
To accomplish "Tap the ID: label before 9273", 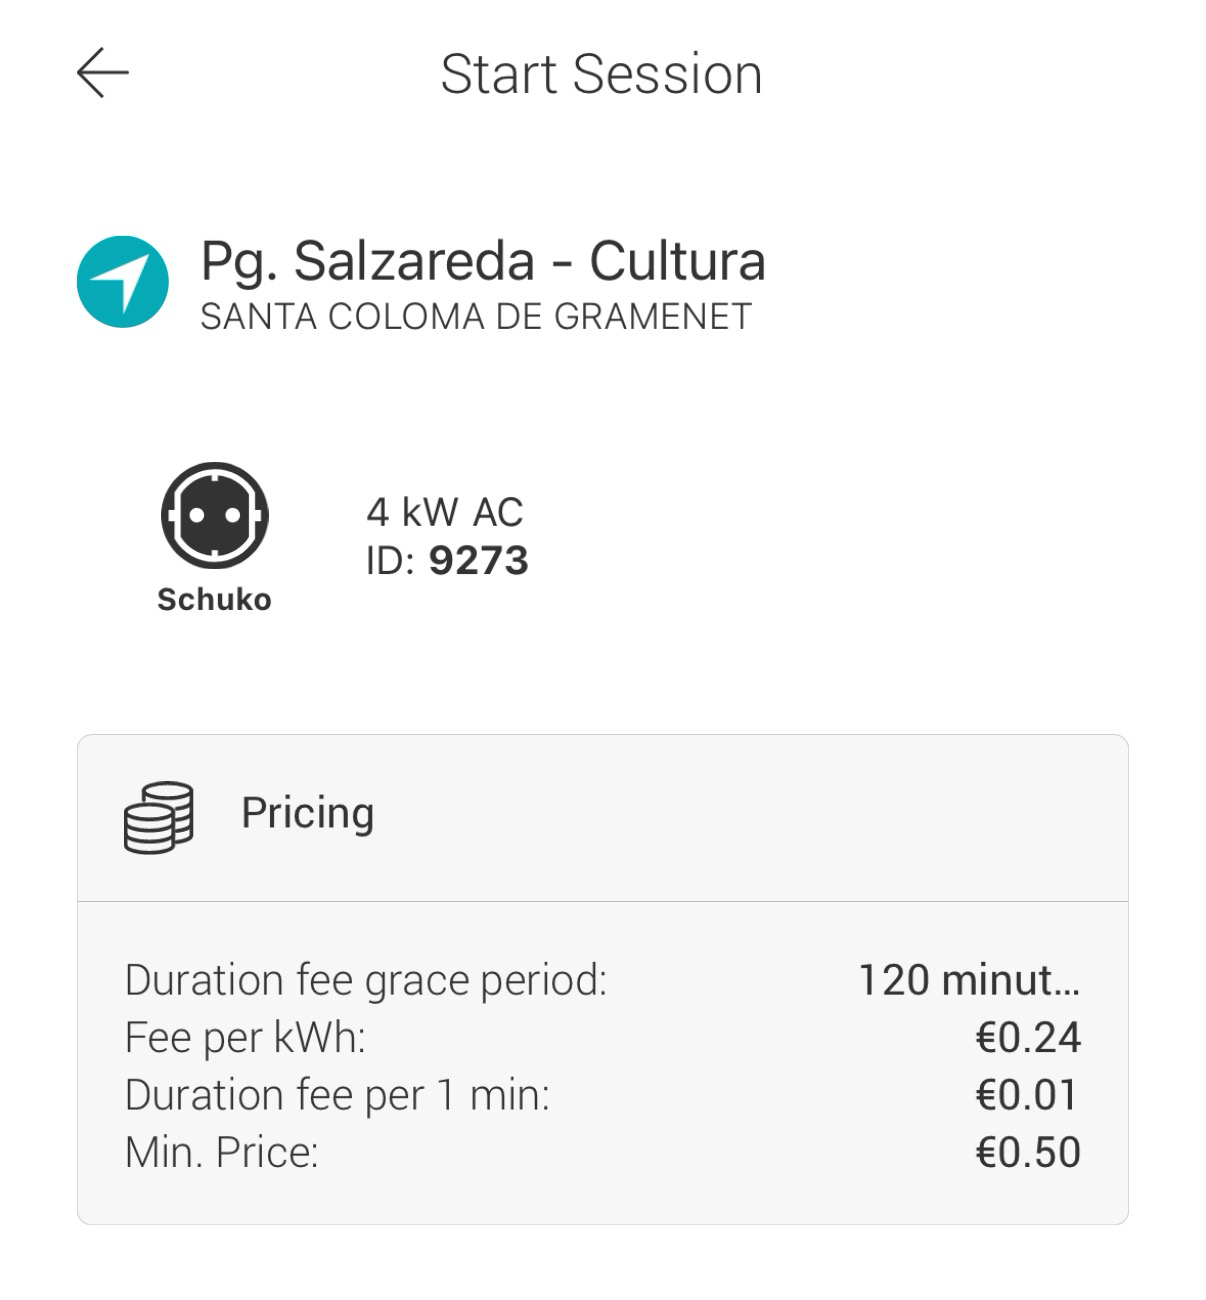I will click(390, 560).
